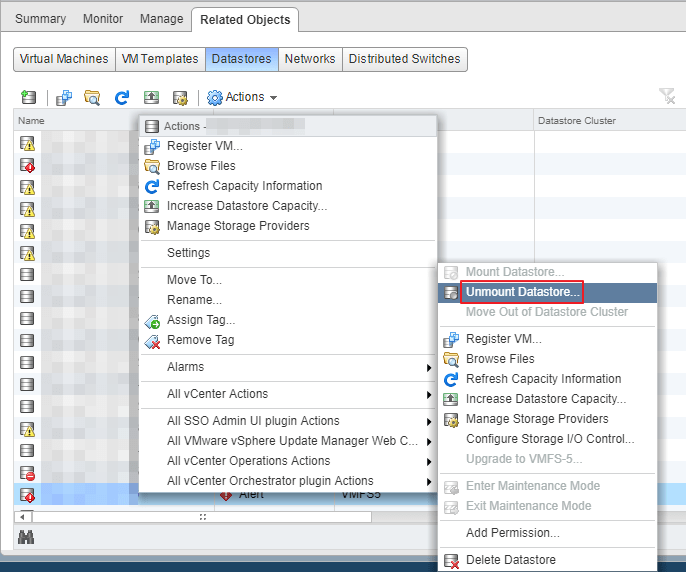Image resolution: width=686 pixels, height=572 pixels.
Task: Choose Unmount Datastore from submenu
Action: tap(547, 292)
